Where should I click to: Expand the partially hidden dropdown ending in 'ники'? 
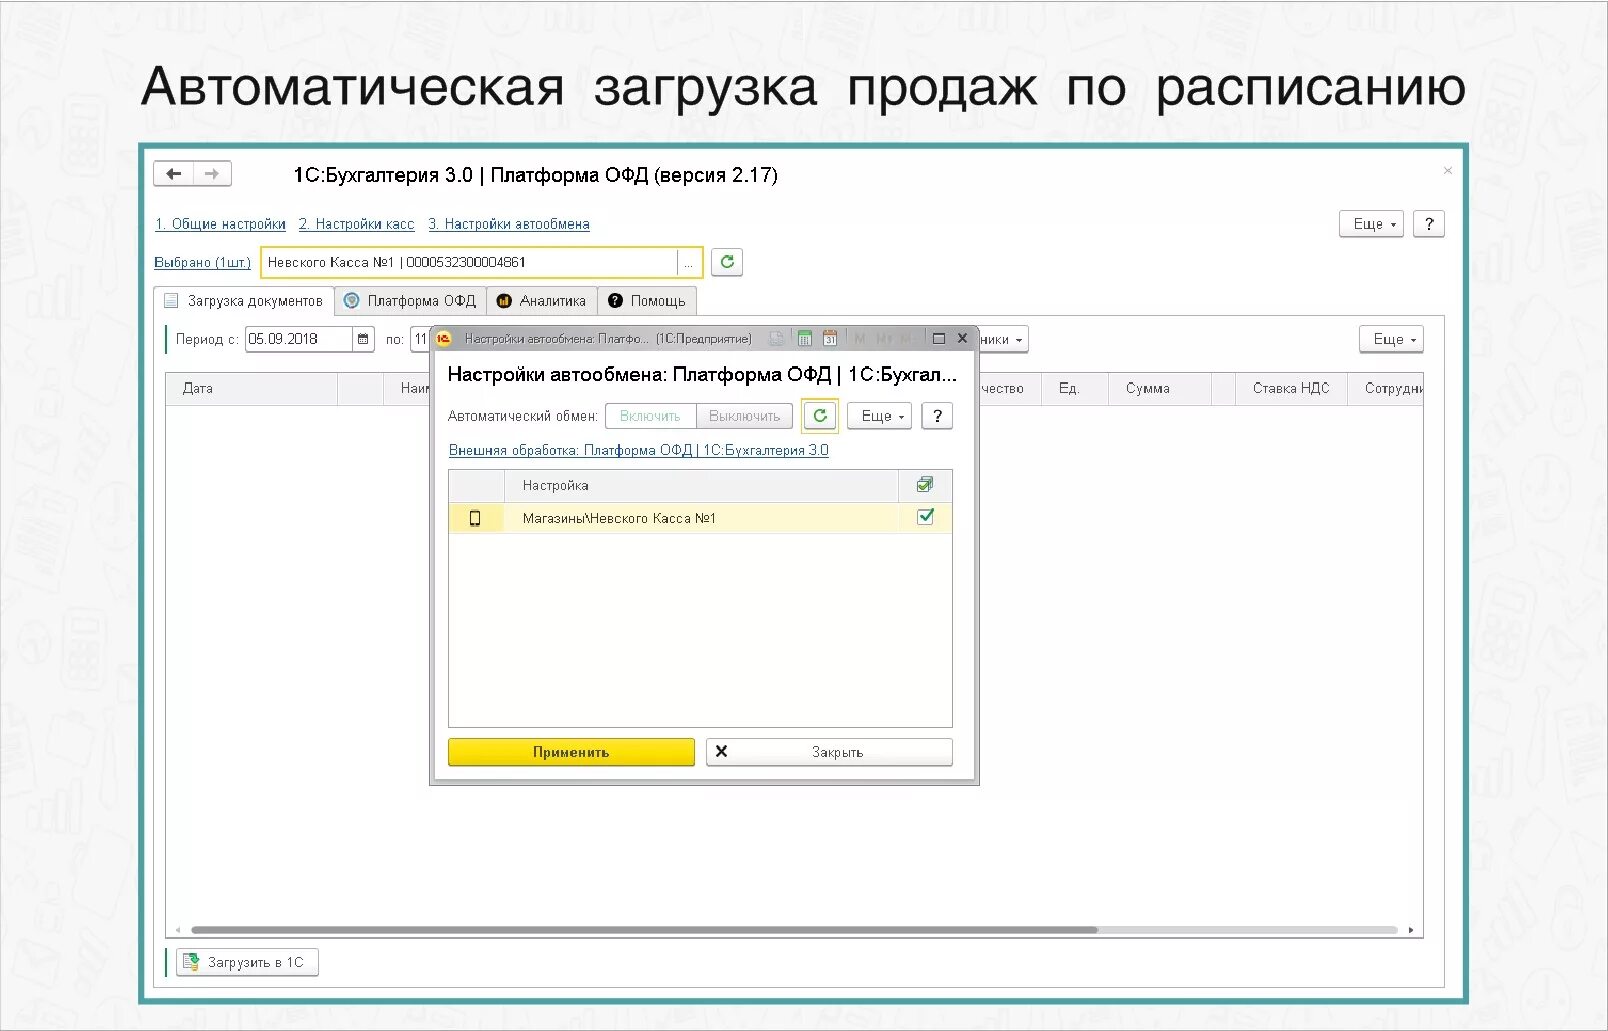(1003, 339)
